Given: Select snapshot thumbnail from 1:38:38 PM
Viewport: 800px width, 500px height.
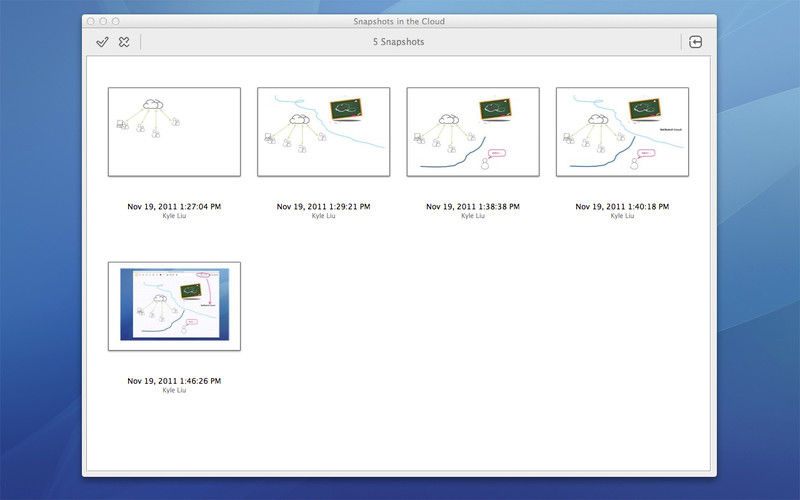Looking at the screenshot, I should pyautogui.click(x=473, y=132).
